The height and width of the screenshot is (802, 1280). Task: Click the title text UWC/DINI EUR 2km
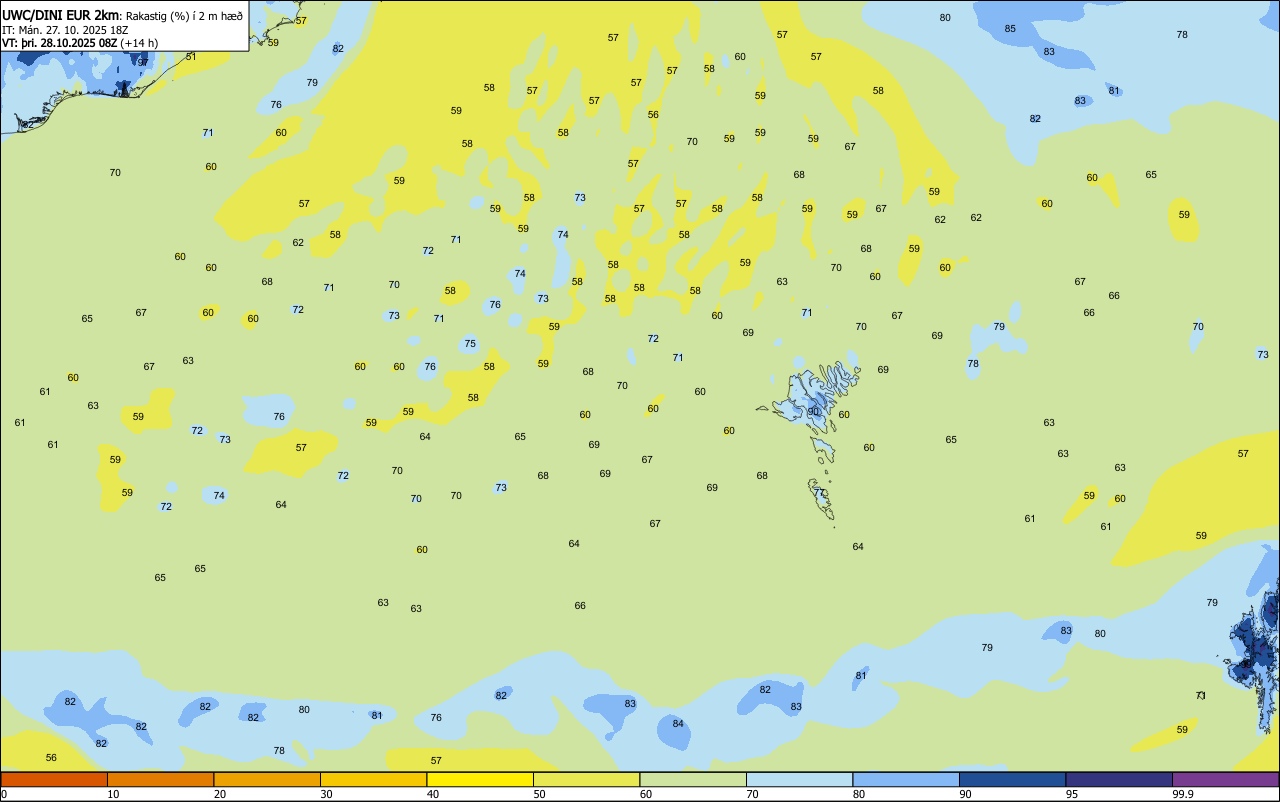(x=61, y=15)
